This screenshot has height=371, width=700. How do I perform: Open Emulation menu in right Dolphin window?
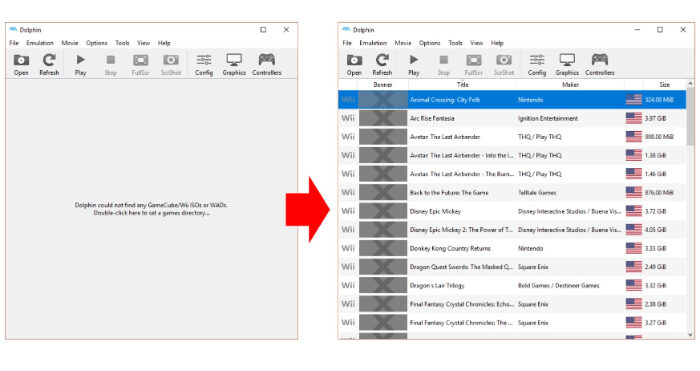click(x=373, y=43)
